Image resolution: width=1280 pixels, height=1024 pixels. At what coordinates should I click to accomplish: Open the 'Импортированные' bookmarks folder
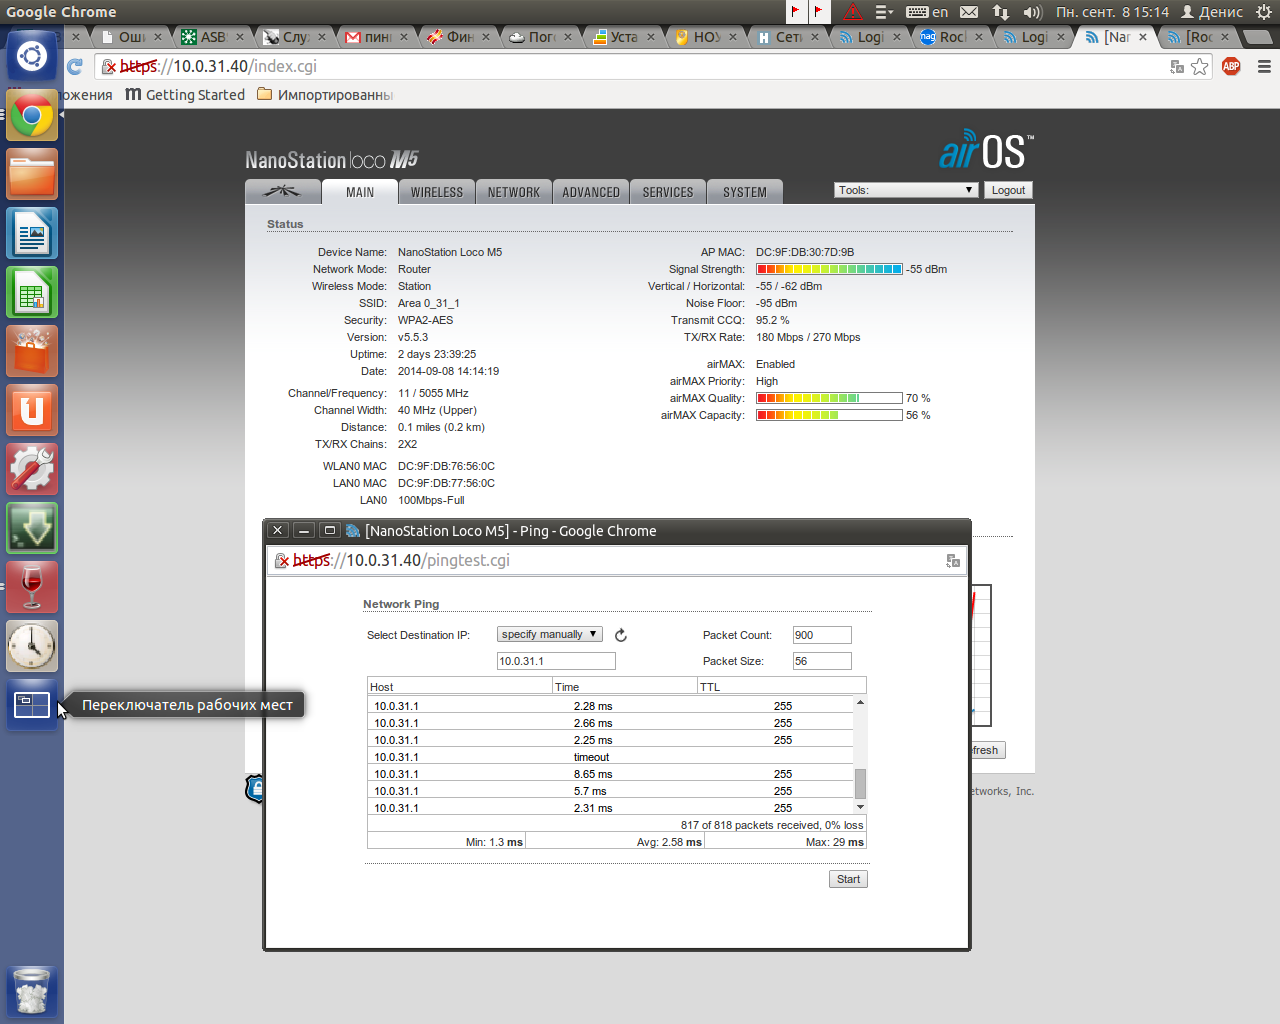click(x=325, y=95)
